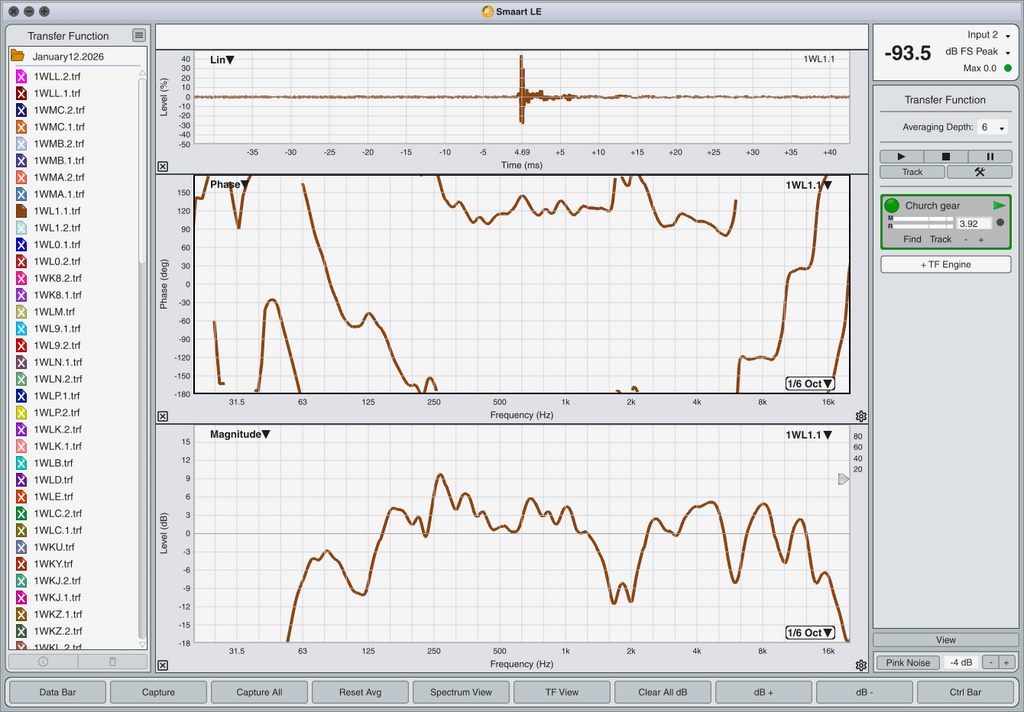This screenshot has width=1024, height=712.
Task: Open the phase plot gear settings
Action: click(861, 416)
